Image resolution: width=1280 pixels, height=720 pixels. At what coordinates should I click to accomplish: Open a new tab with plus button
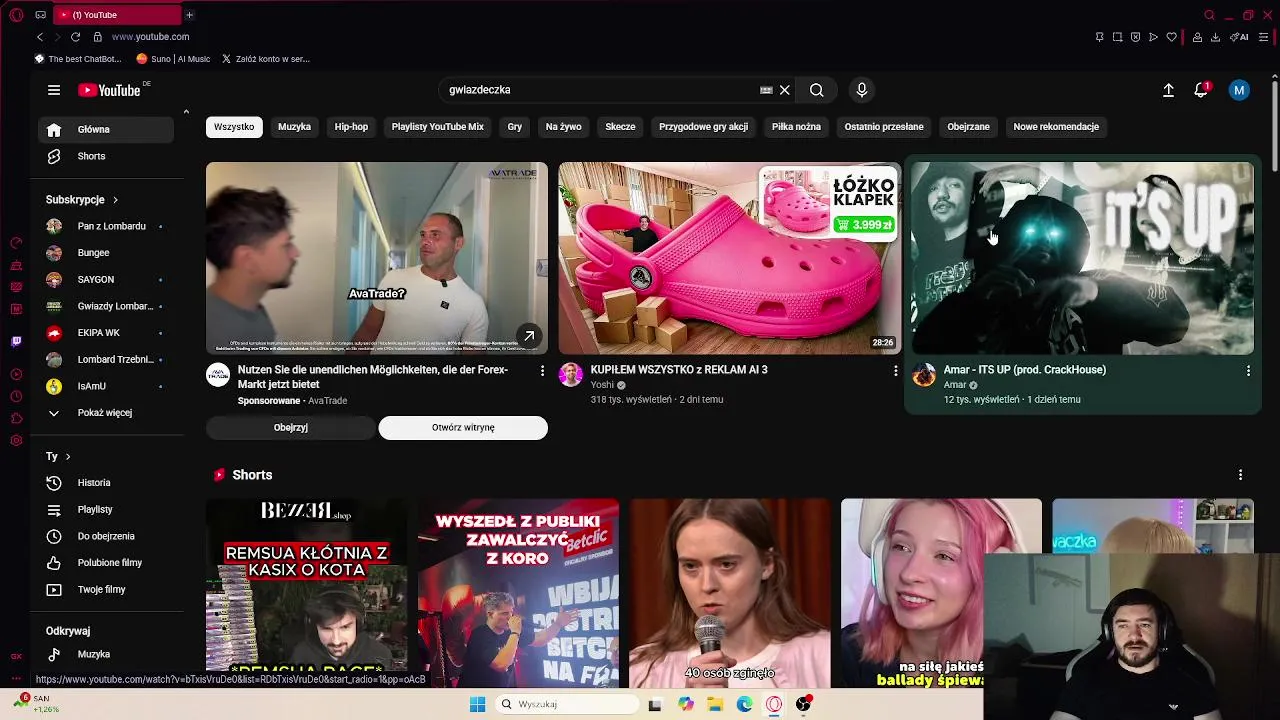click(x=189, y=15)
